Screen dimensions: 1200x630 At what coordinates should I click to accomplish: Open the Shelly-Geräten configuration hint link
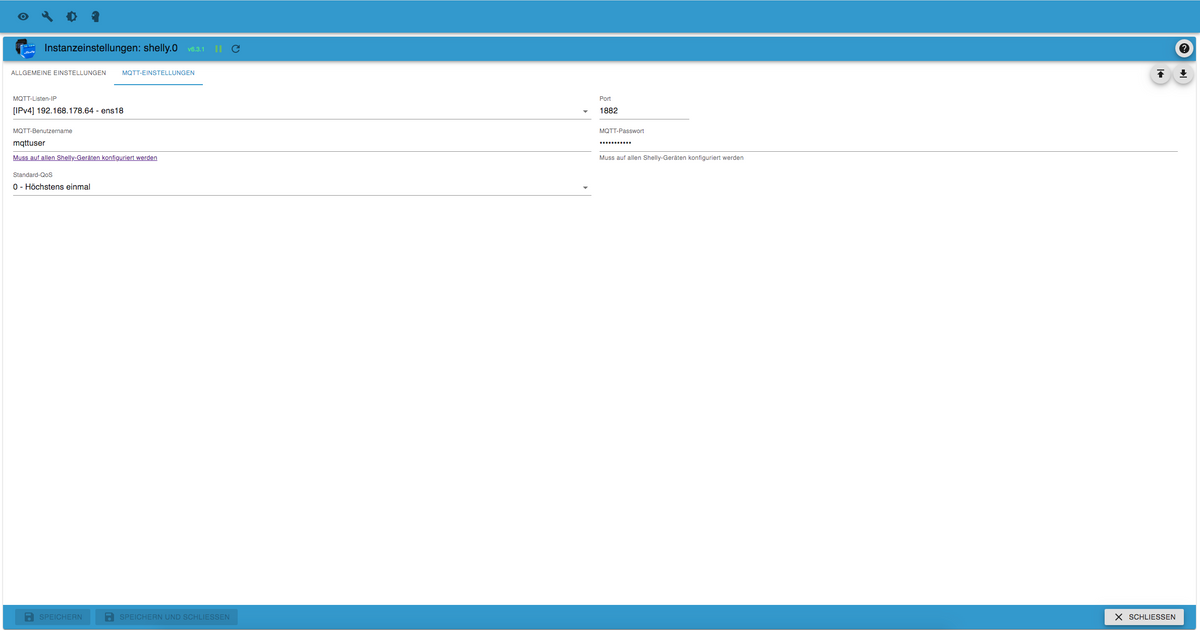click(x=85, y=158)
